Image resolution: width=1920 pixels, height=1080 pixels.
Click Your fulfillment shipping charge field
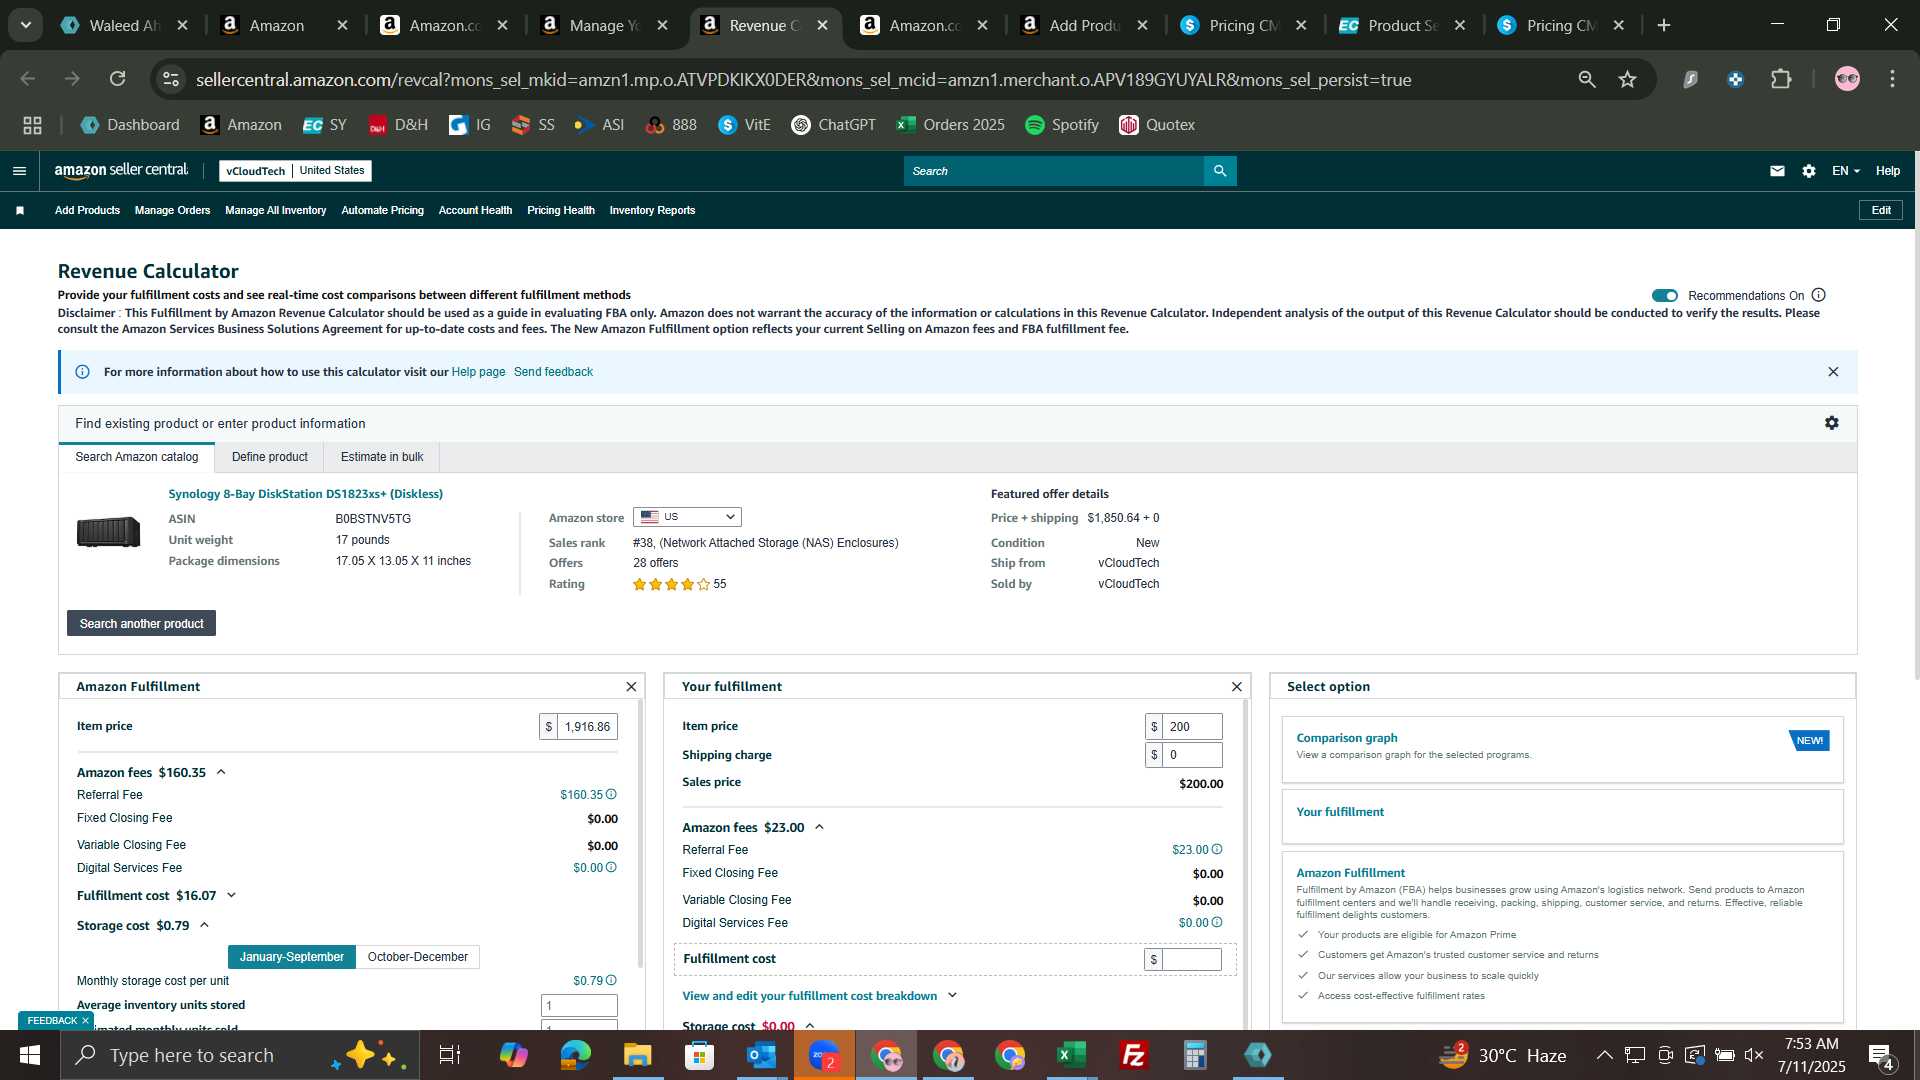click(1192, 755)
